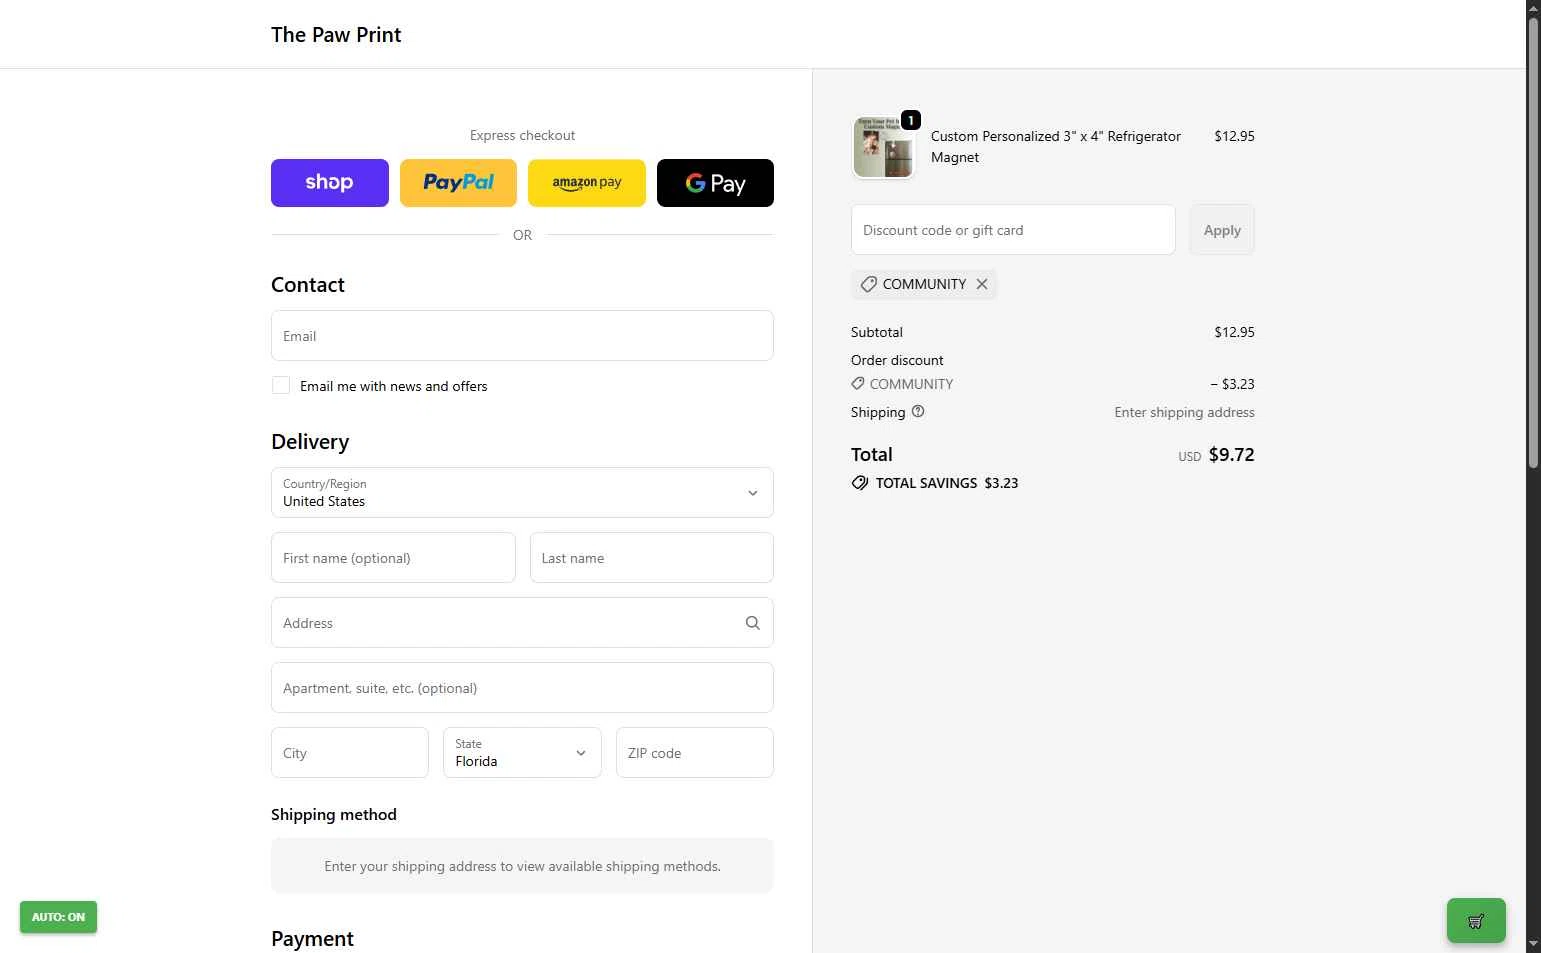Click the quantity badge on product image
The image size is (1541, 953).
[911, 120]
